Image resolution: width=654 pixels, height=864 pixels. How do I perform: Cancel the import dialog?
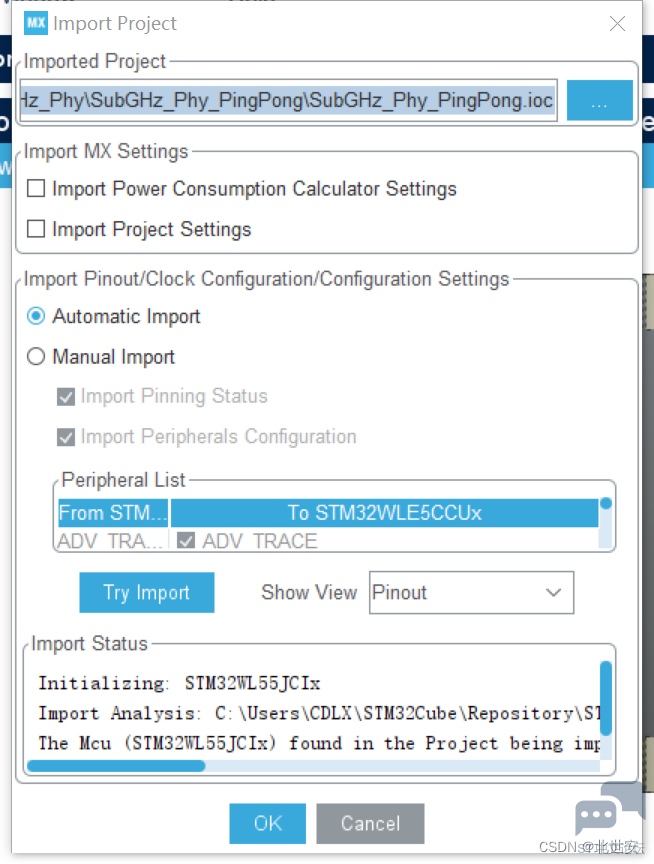click(x=370, y=823)
